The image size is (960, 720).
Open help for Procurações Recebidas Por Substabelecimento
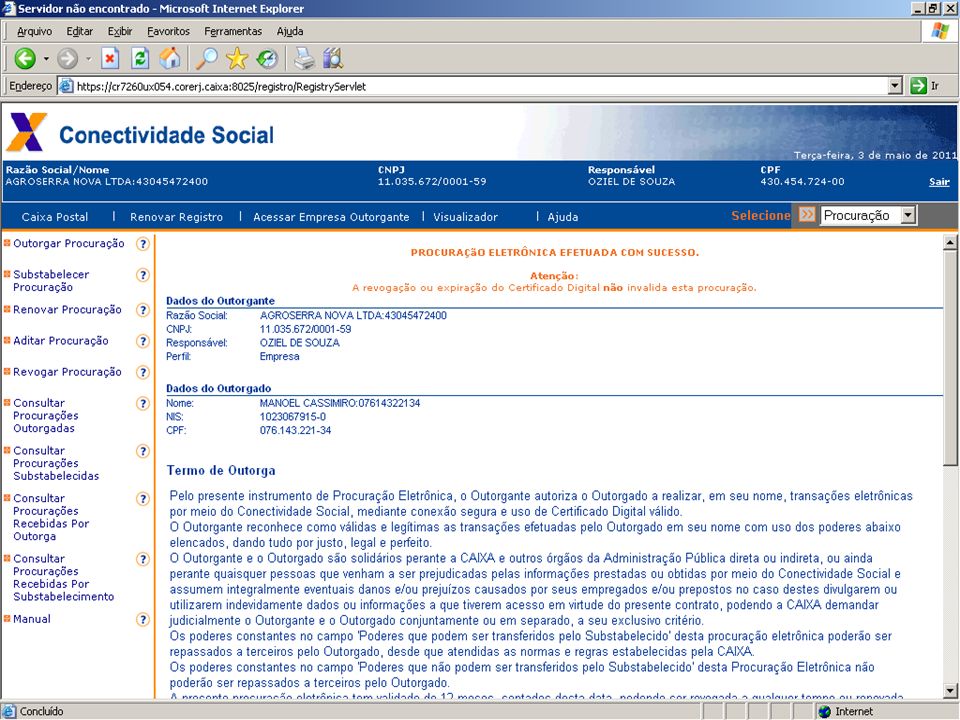[x=143, y=559]
